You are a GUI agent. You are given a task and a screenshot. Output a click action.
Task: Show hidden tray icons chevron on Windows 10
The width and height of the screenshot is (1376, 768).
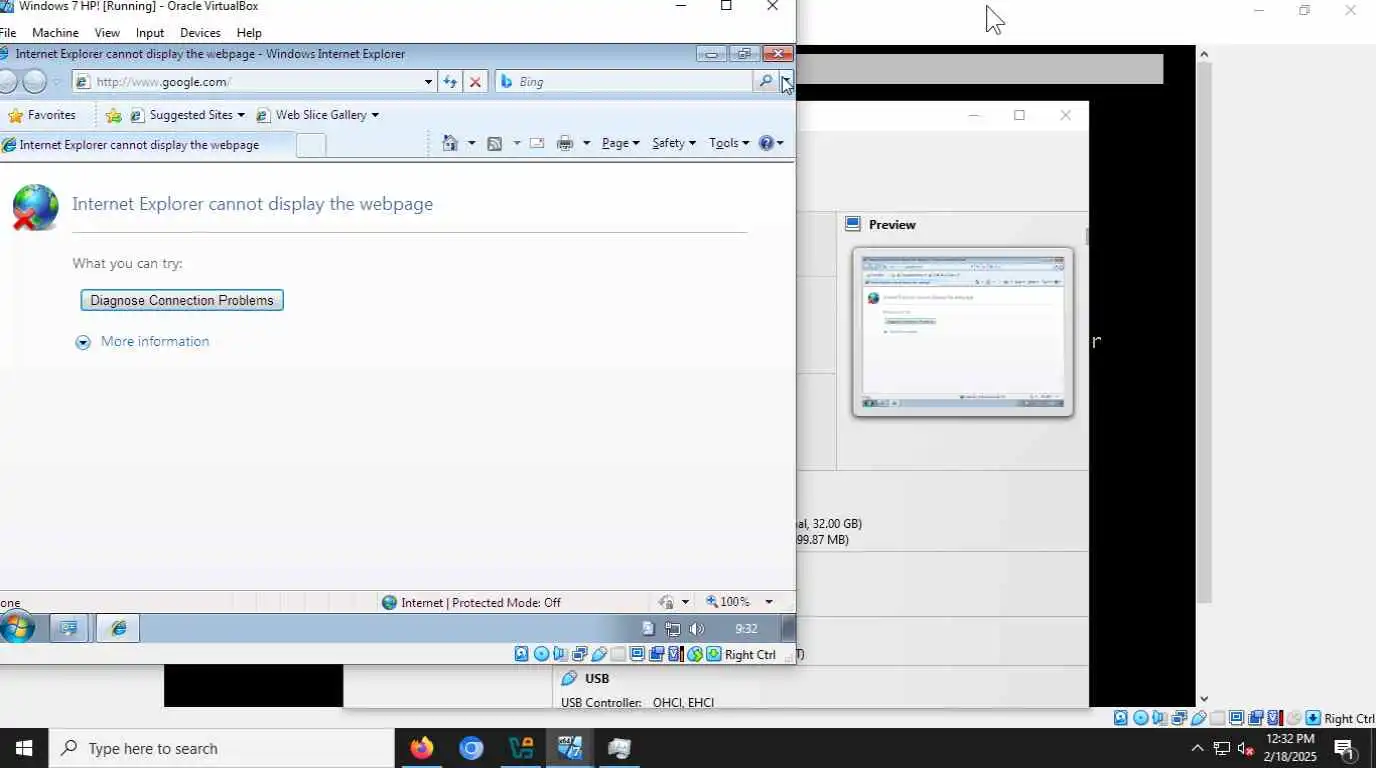click(x=1197, y=748)
